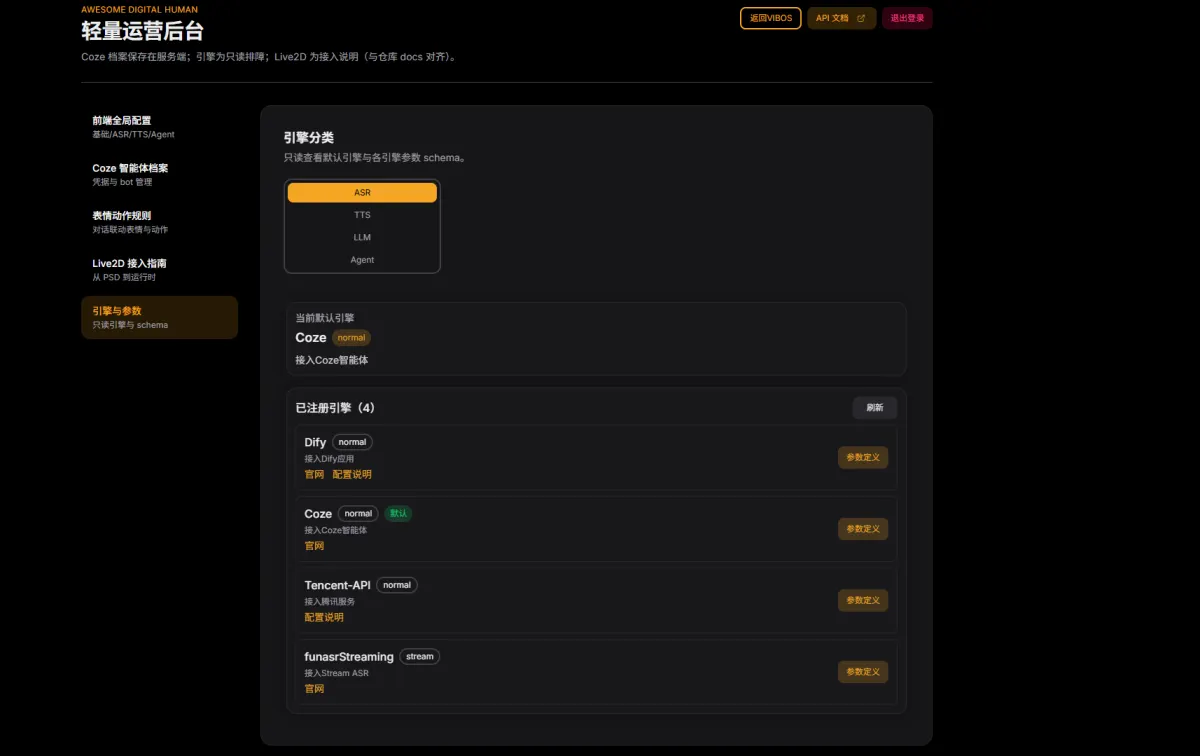The image size is (1200, 756).
Task: Click the Tencent-API engine name
Action: click(337, 585)
